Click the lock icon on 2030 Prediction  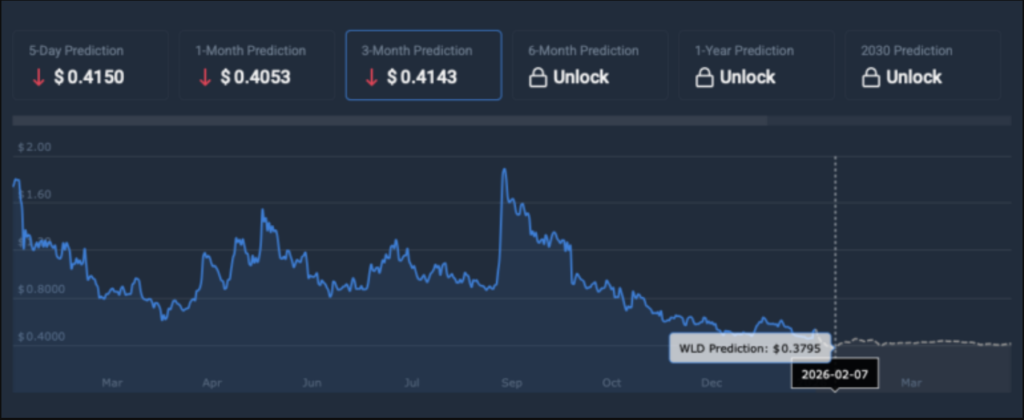click(869, 77)
